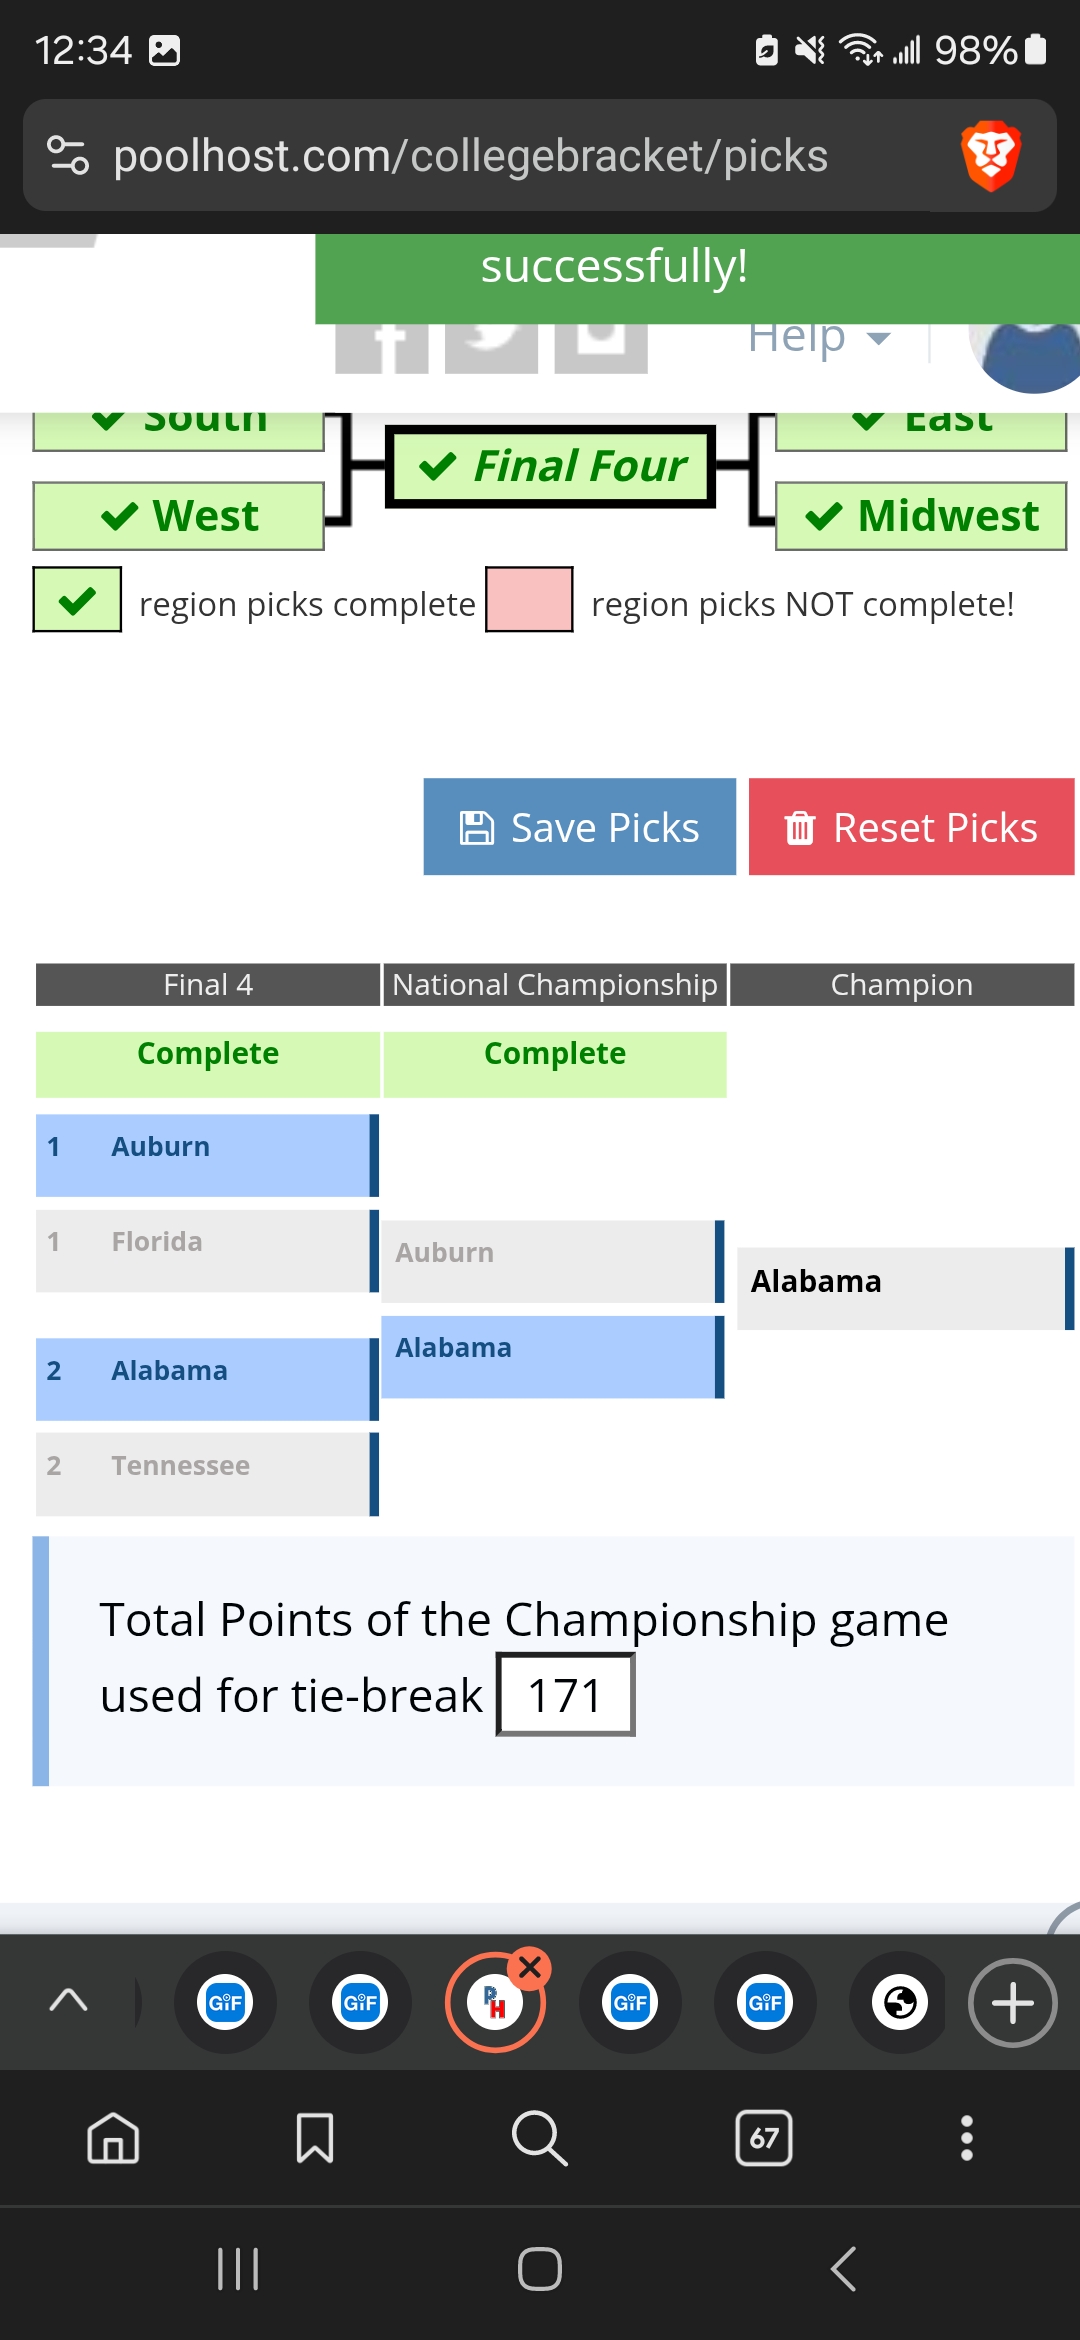
Task: Open site settings icon in address bar
Action: [68, 156]
